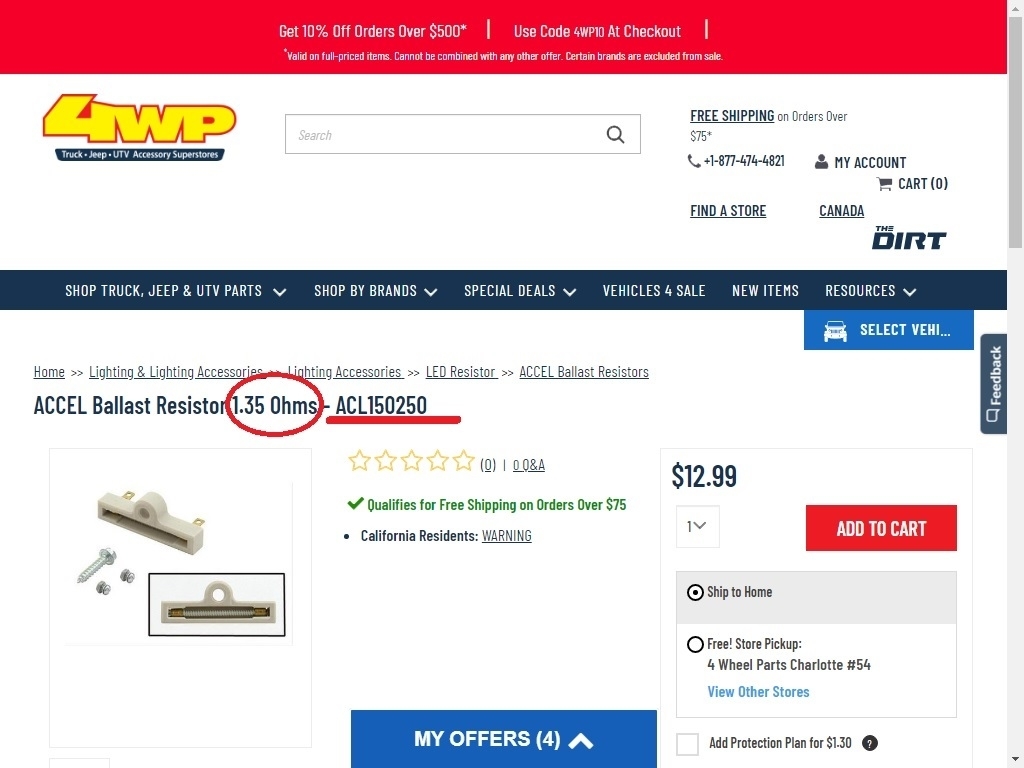Check the Add Protection Plan box

pyautogui.click(x=687, y=744)
